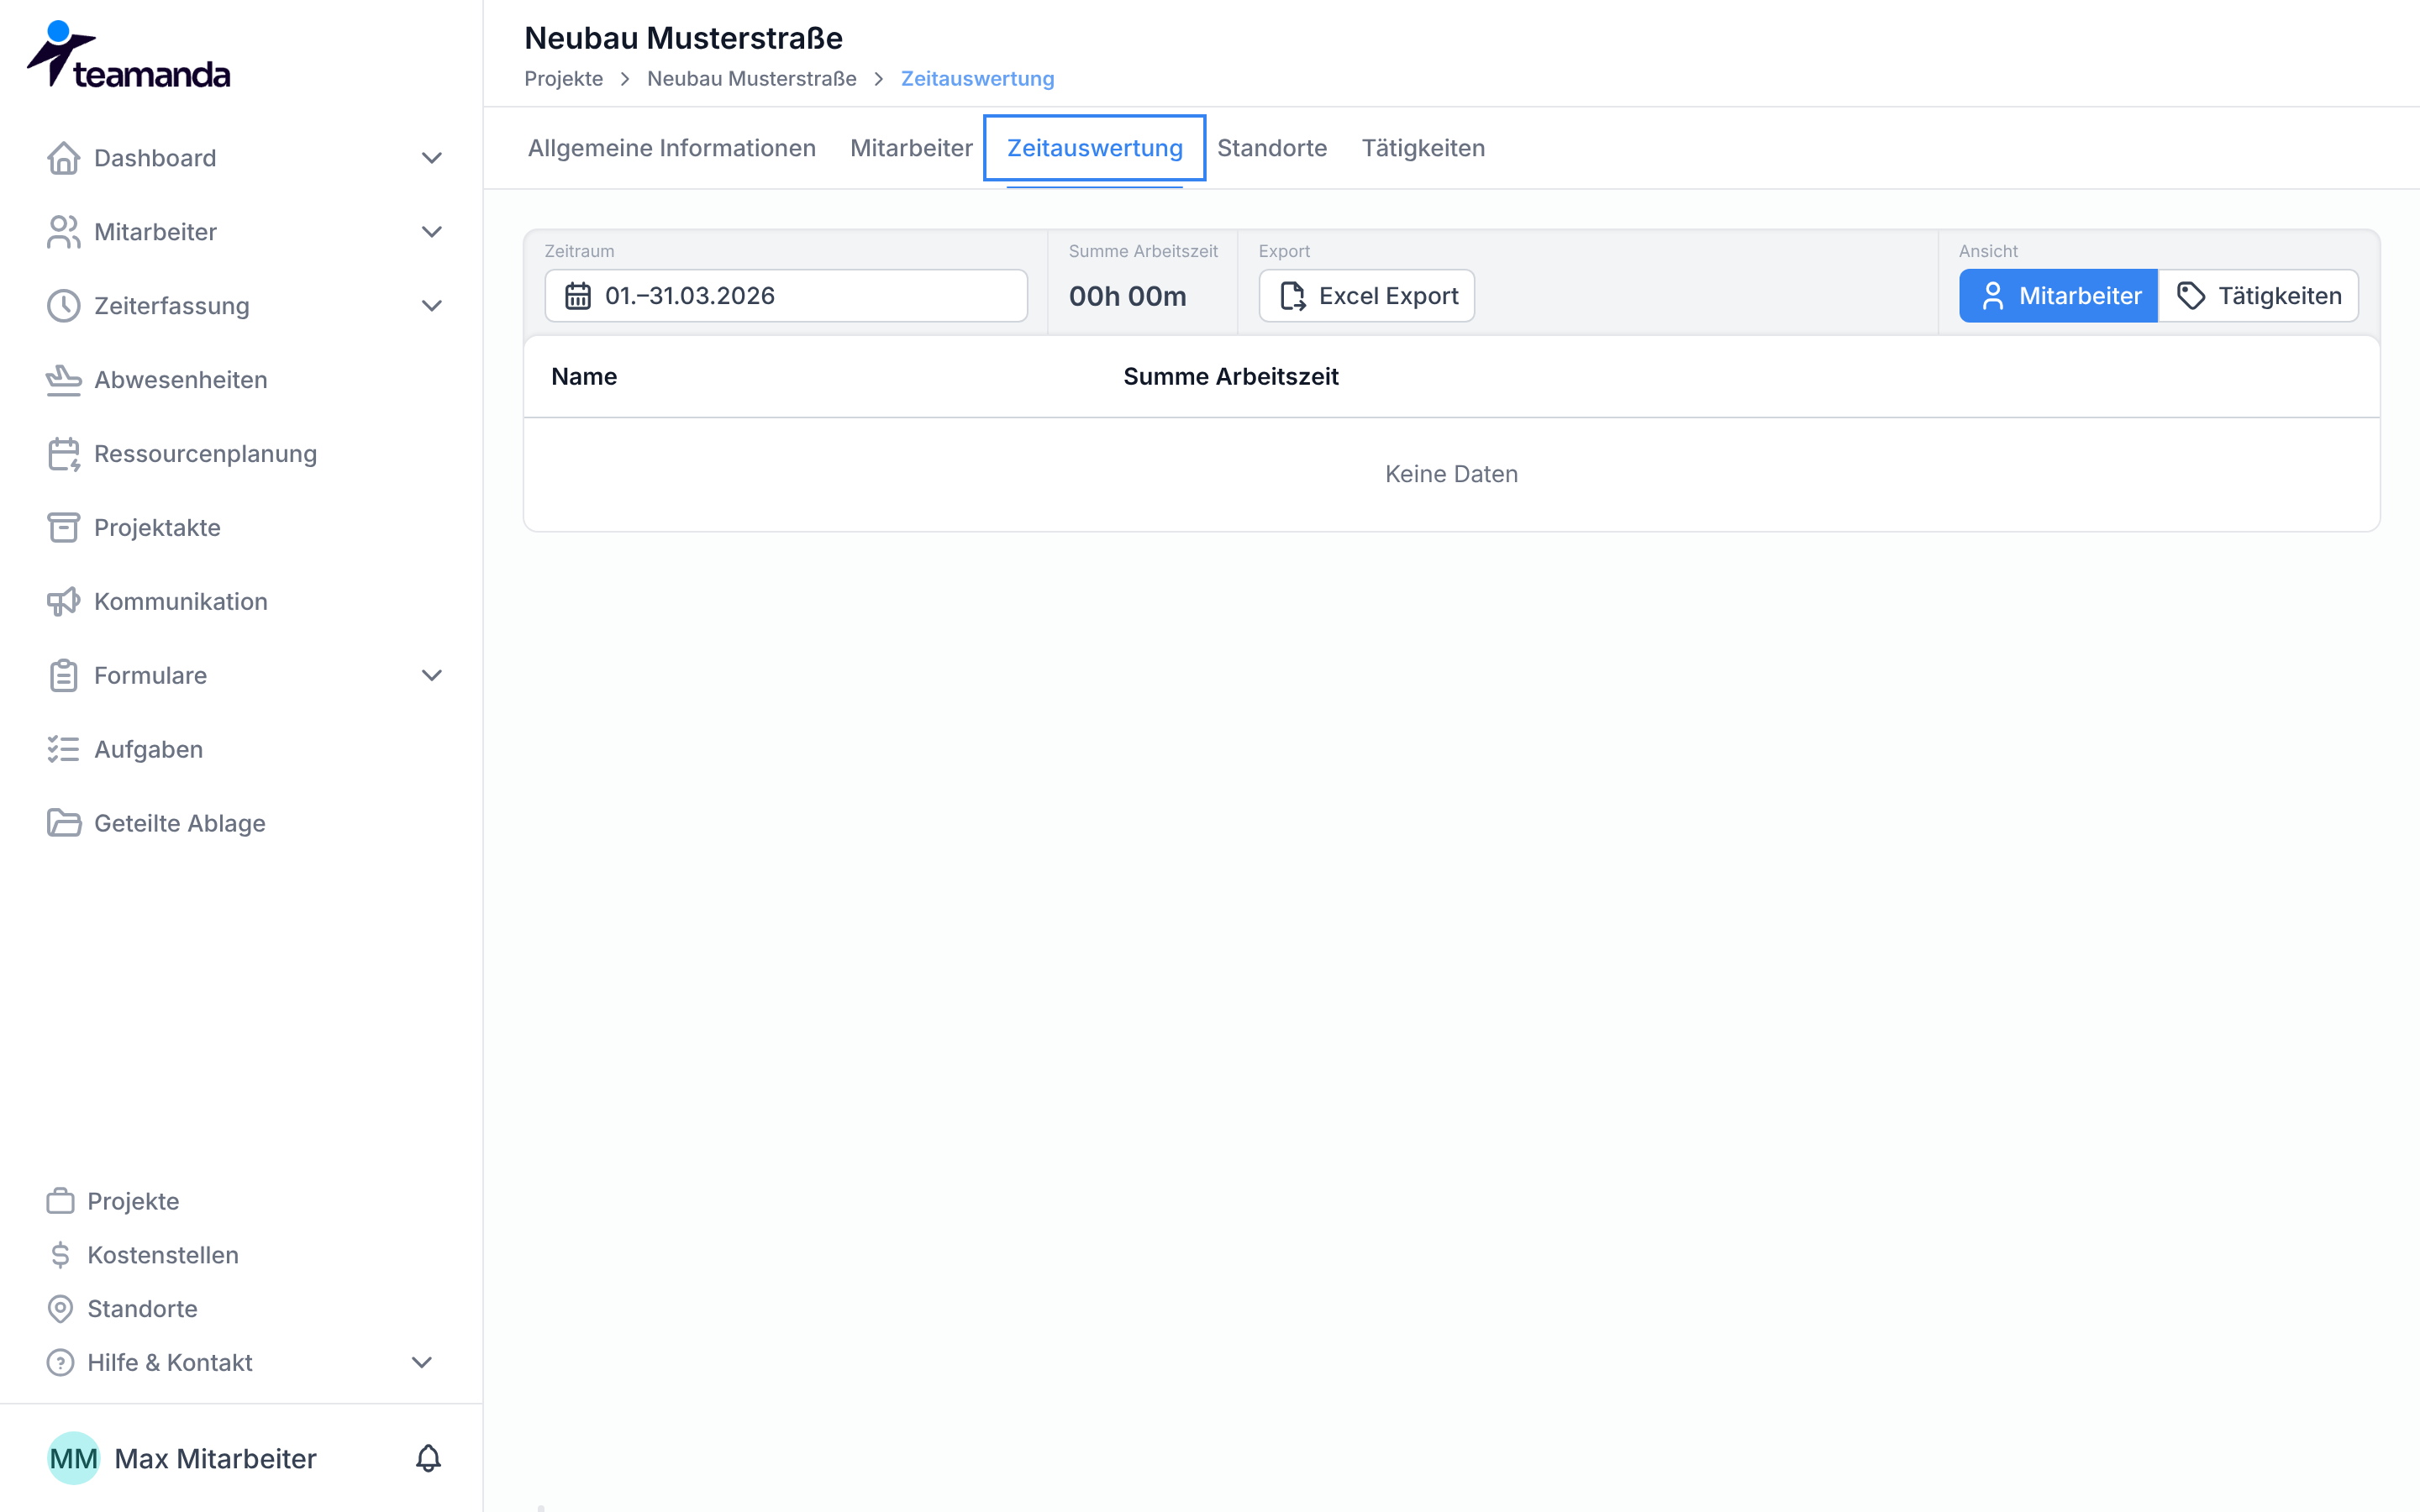Screen dimensions: 2420x1512
Task: Switch view to Tätigkeiten toggle button
Action: pyautogui.click(x=2258, y=296)
